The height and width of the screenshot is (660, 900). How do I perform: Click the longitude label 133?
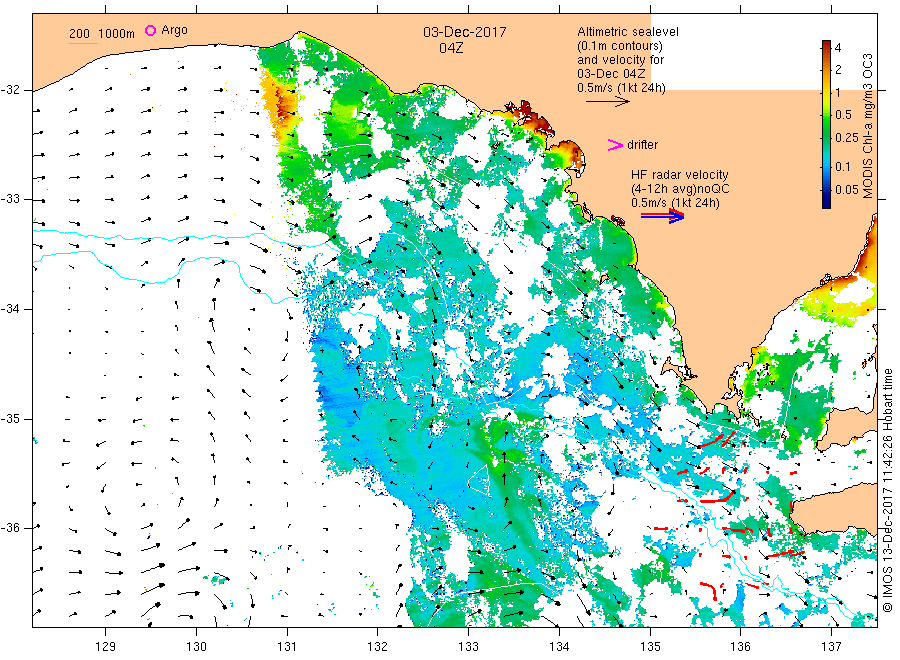point(468,647)
